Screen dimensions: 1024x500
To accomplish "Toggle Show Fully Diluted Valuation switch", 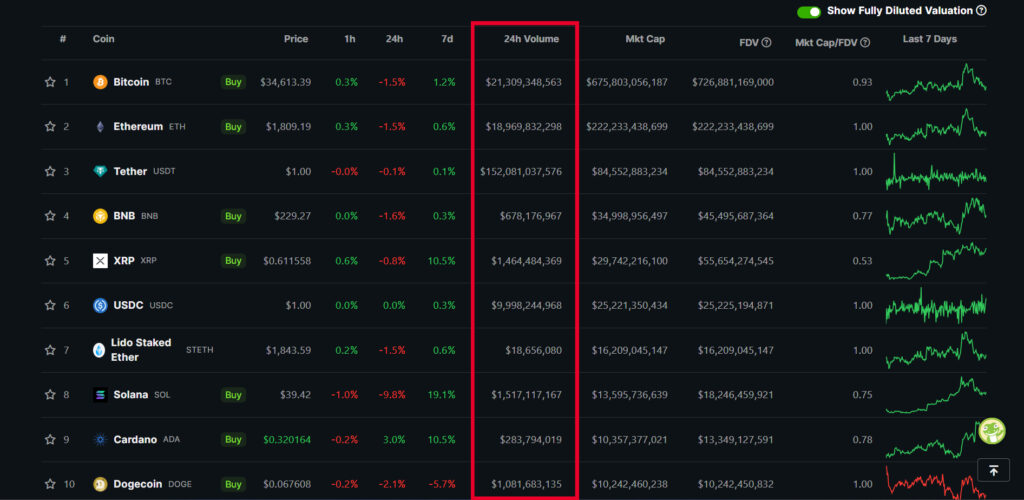I will tap(808, 12).
